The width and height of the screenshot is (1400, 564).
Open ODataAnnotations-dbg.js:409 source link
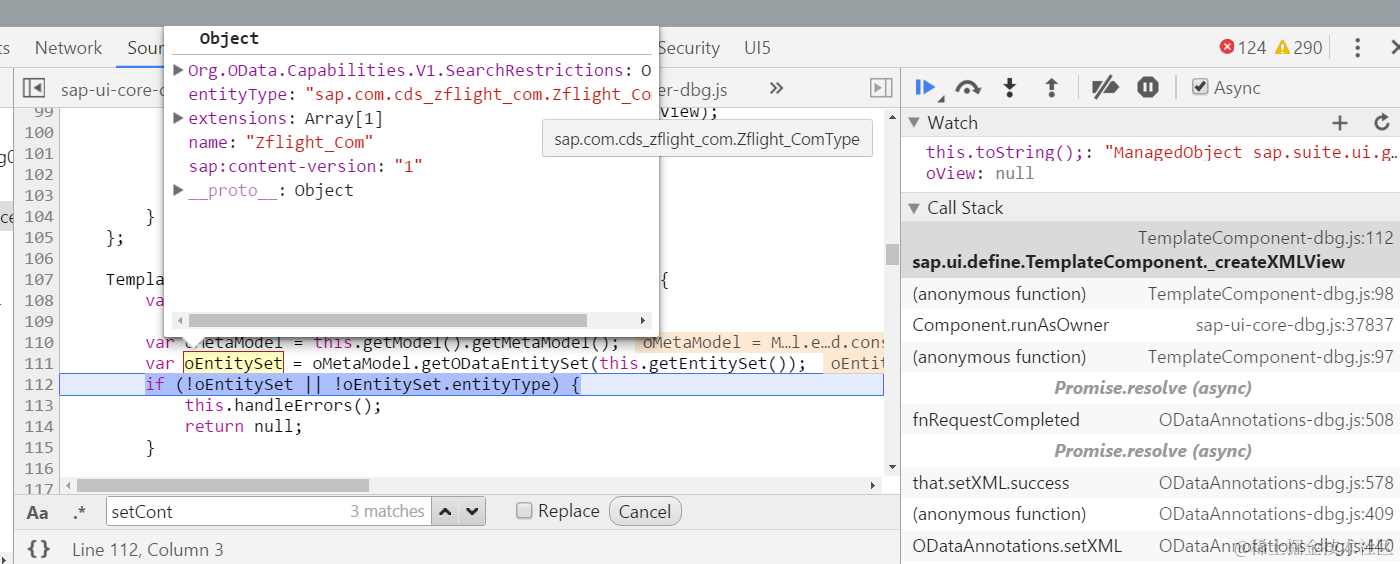[x=1276, y=514]
